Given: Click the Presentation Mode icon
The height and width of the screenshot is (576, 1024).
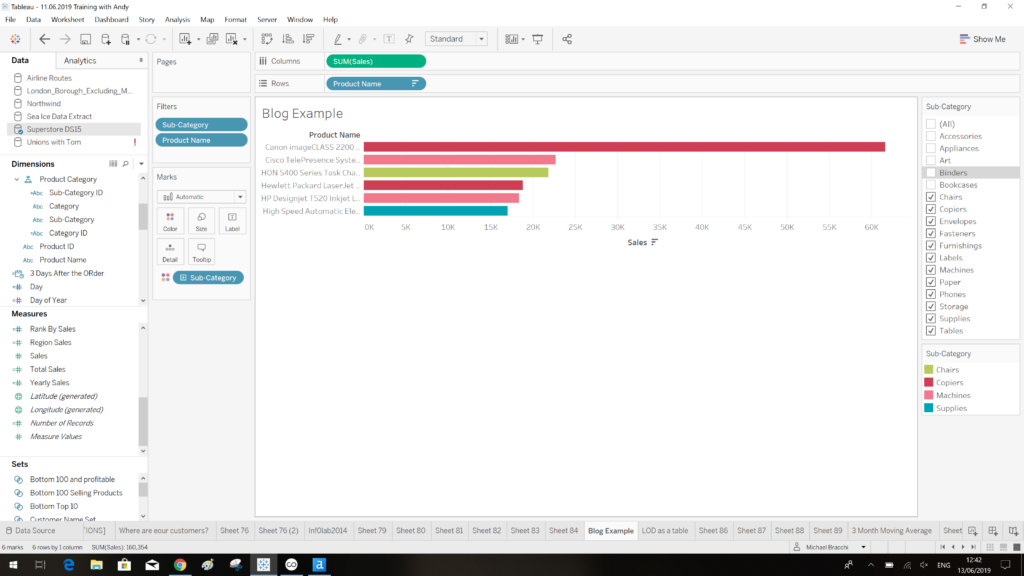Looking at the screenshot, I should tap(537, 39).
